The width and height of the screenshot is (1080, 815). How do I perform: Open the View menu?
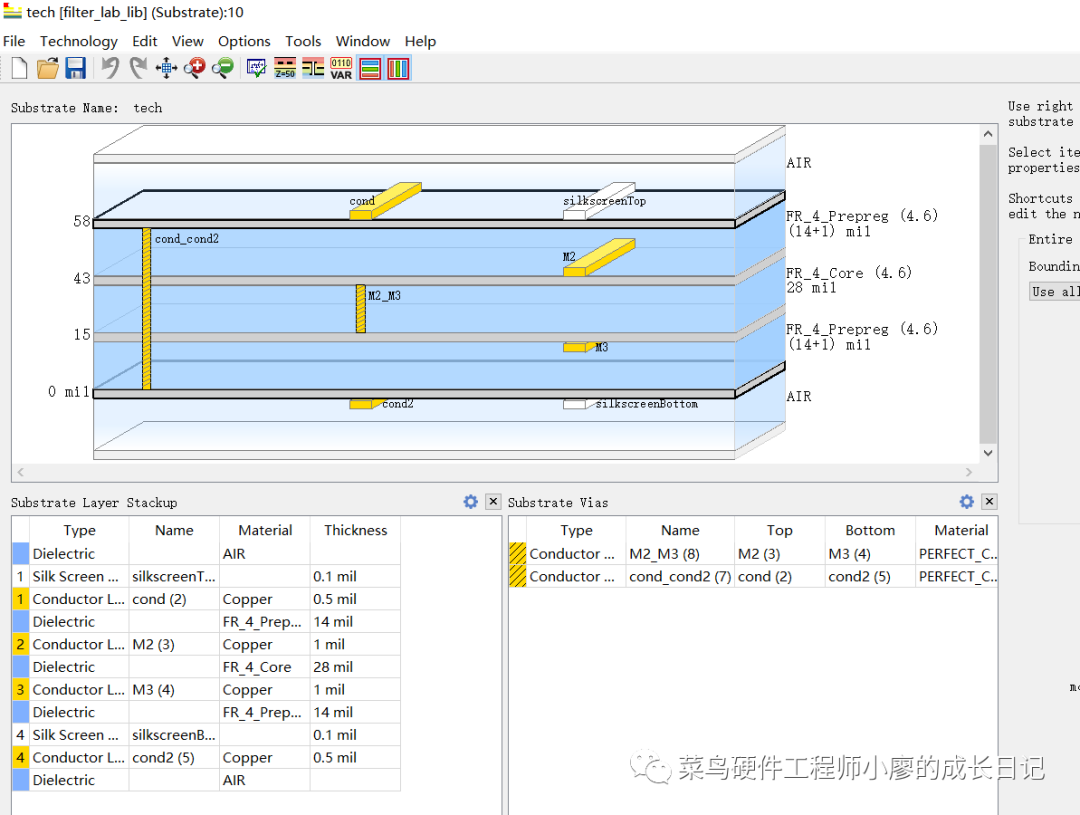coord(187,41)
